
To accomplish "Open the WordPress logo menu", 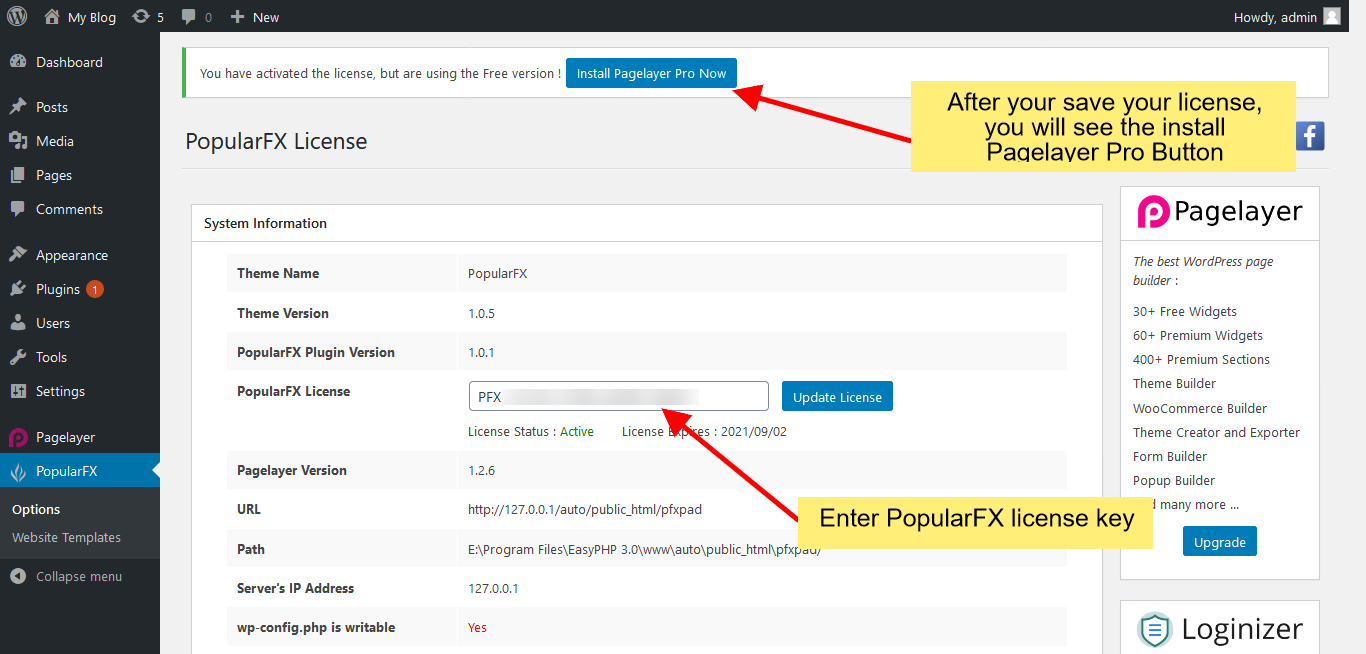I will (17, 16).
